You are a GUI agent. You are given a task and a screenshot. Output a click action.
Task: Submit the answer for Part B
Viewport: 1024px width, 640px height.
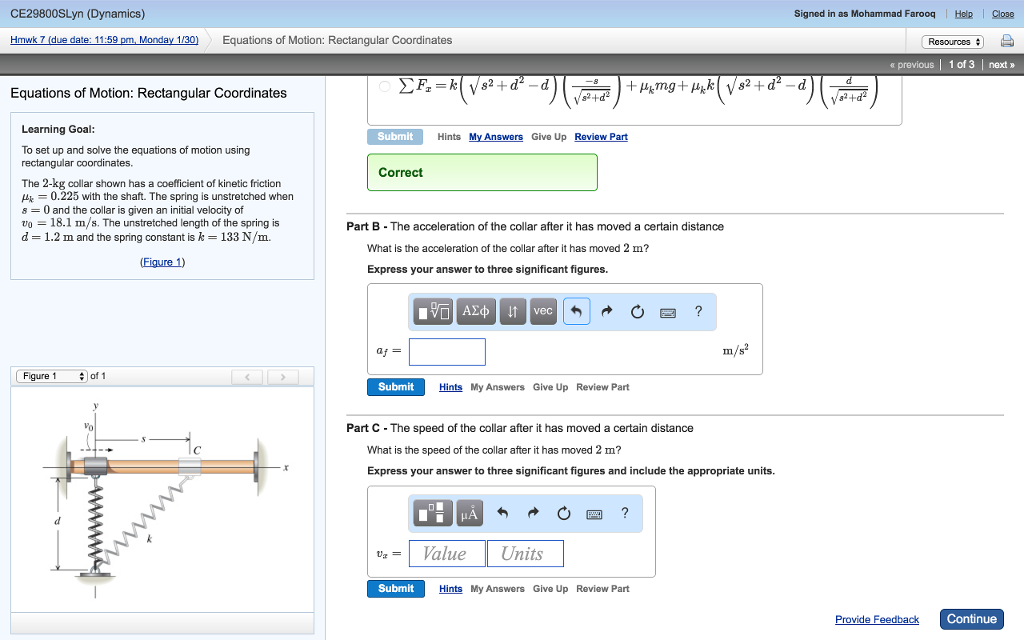(395, 387)
